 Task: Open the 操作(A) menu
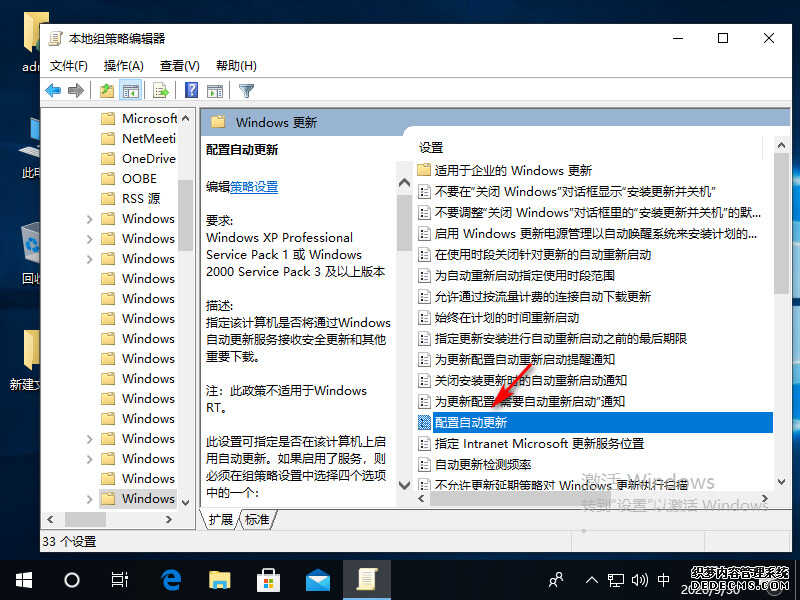[x=123, y=66]
